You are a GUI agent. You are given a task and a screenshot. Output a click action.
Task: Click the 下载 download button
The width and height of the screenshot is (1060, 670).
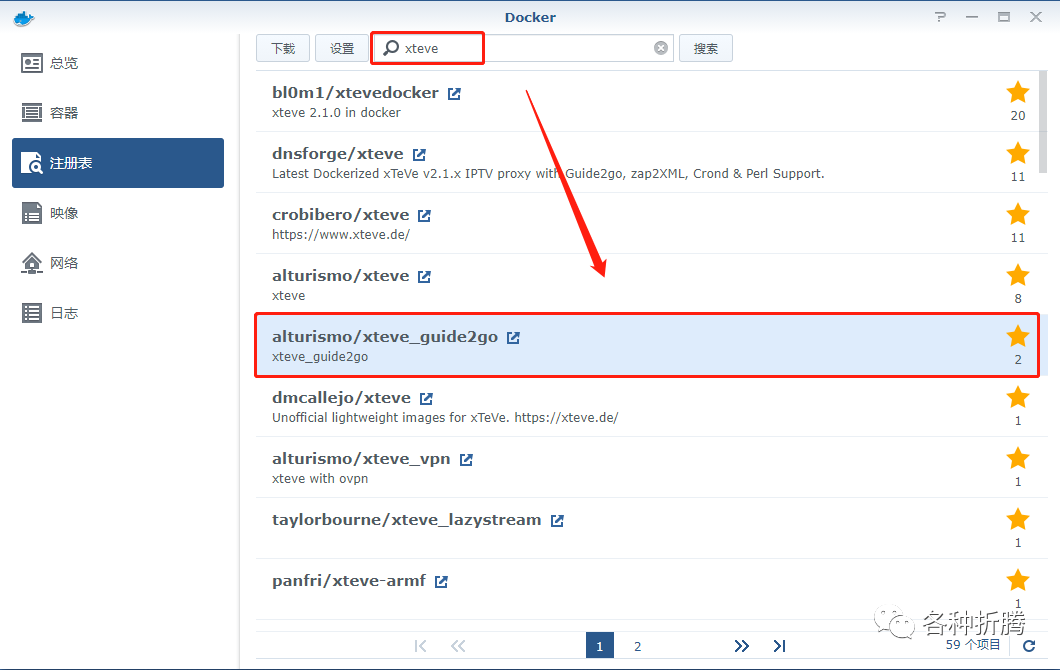[x=283, y=48]
